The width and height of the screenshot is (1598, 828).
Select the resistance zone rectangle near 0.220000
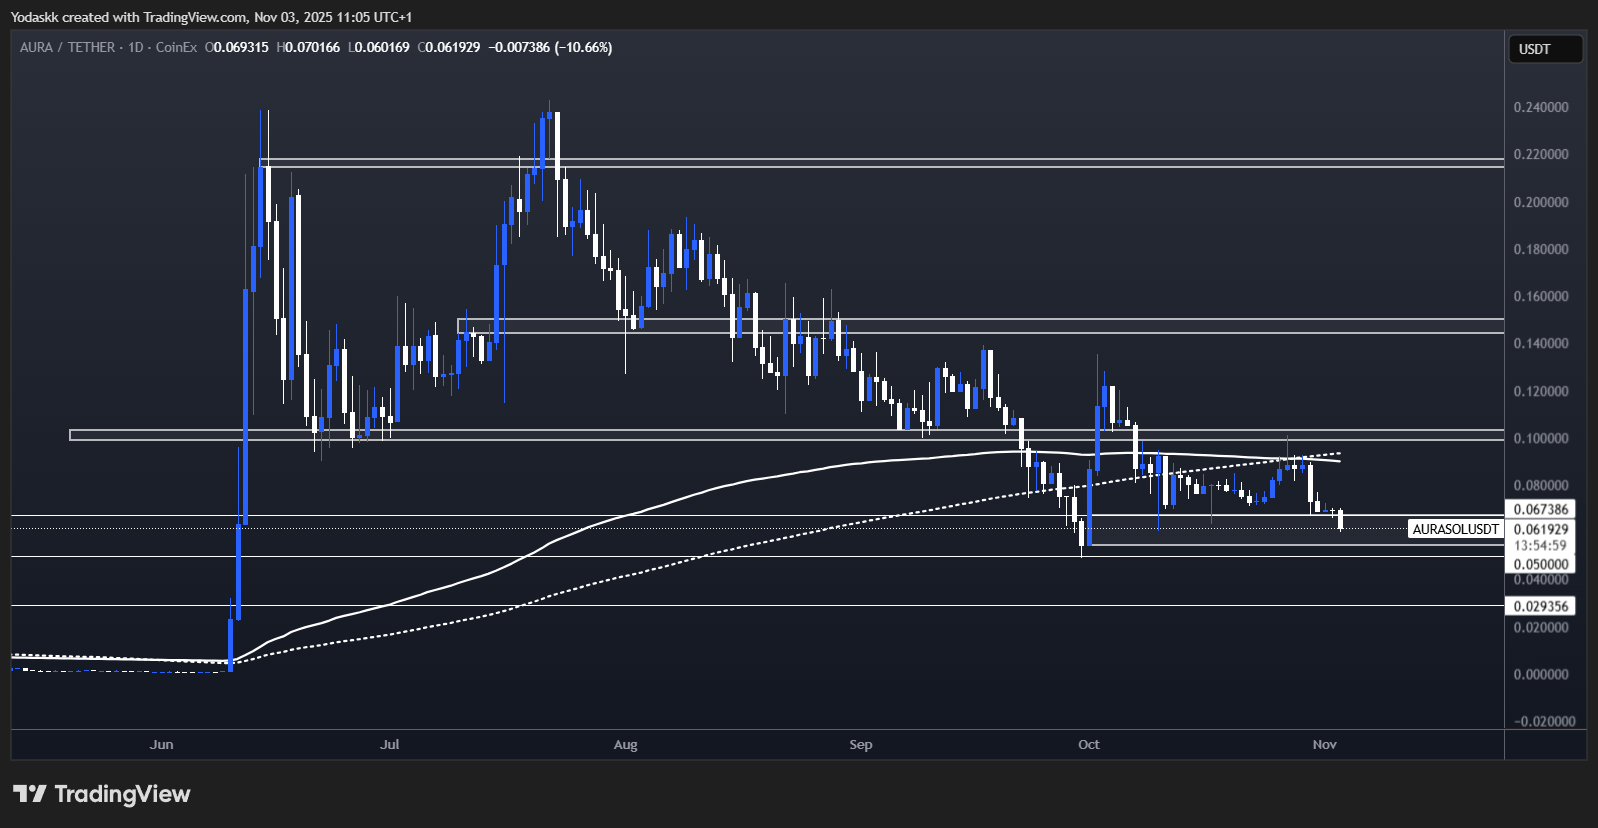(x=880, y=162)
